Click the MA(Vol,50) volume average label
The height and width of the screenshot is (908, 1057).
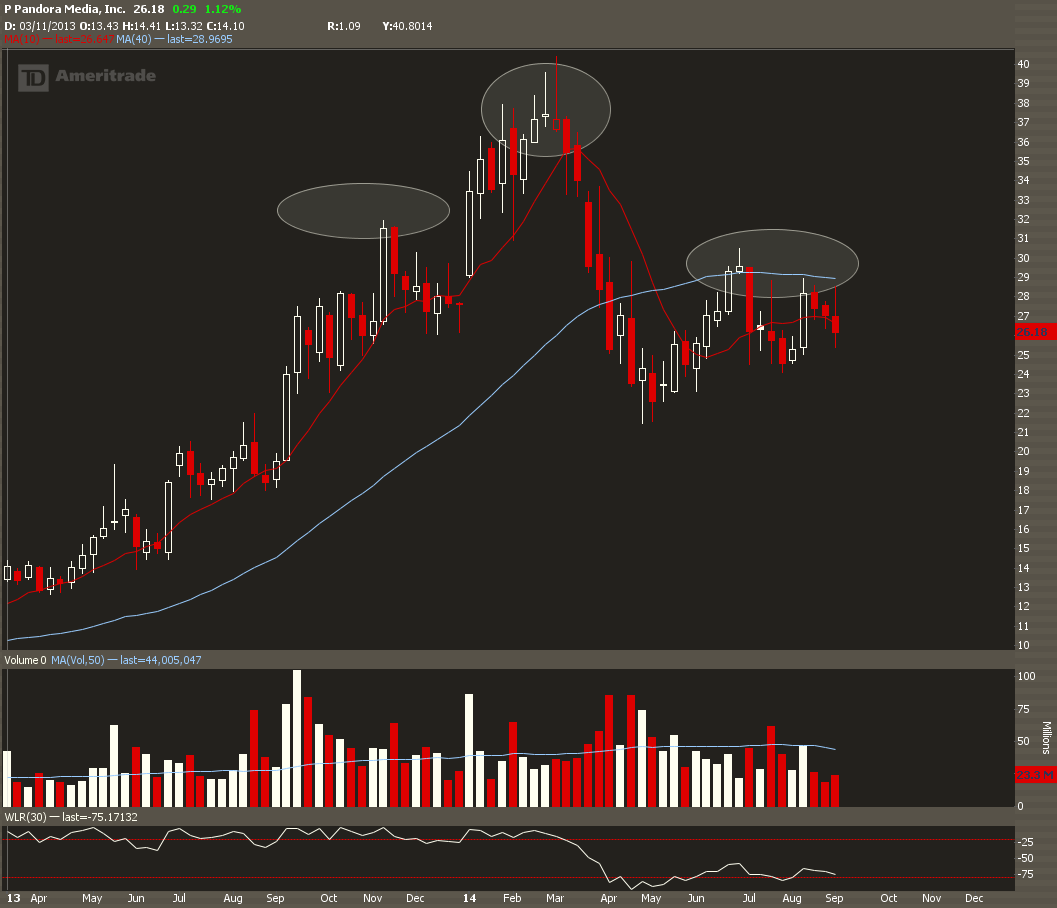tap(126, 660)
